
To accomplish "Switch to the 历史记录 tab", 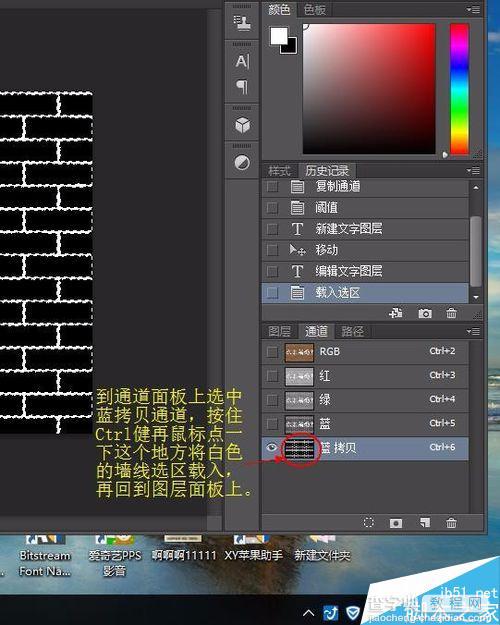I will (327, 171).
